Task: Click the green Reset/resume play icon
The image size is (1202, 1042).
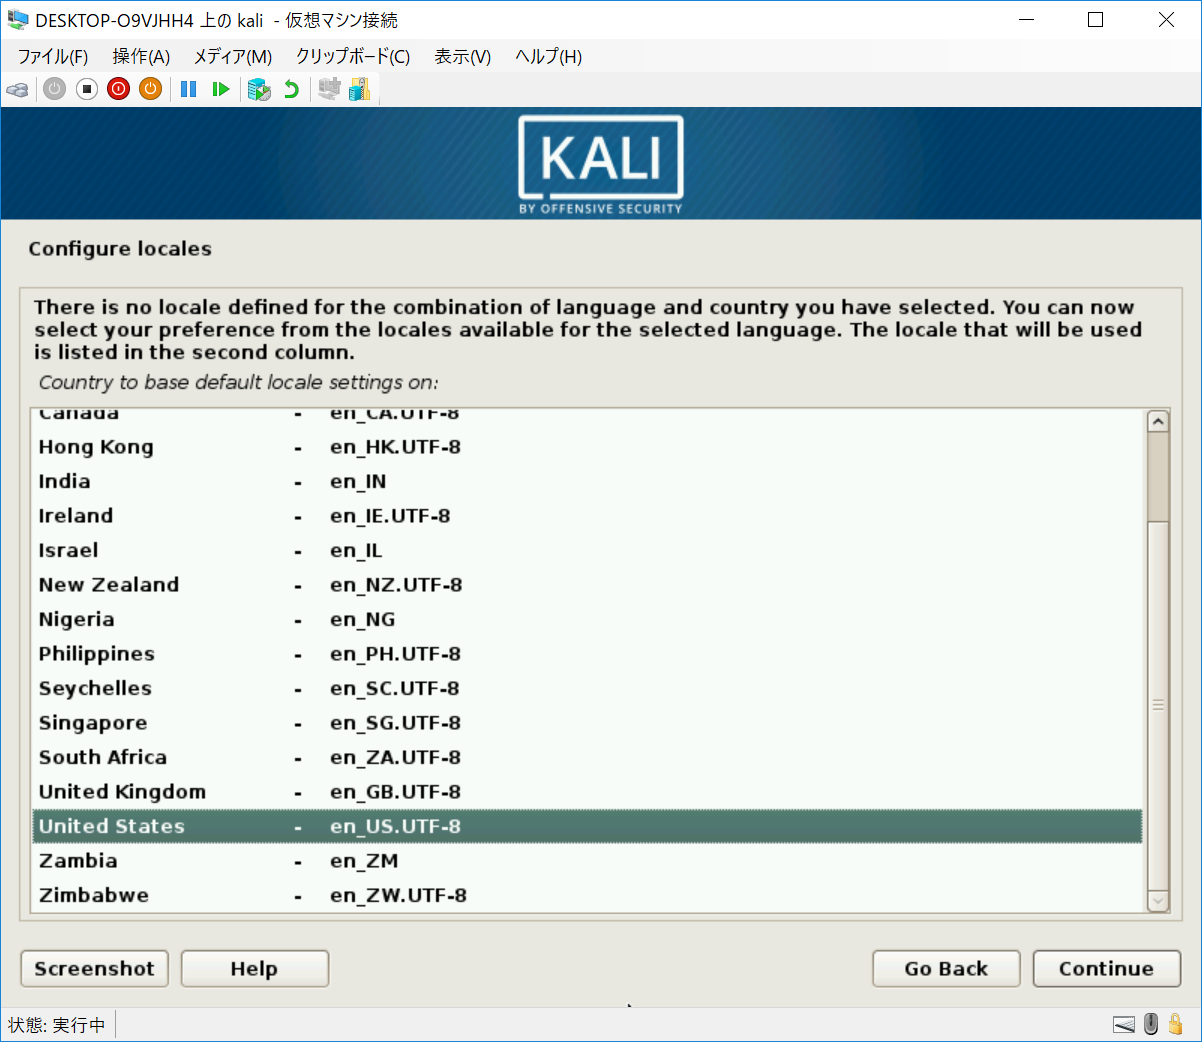Action: (x=221, y=89)
